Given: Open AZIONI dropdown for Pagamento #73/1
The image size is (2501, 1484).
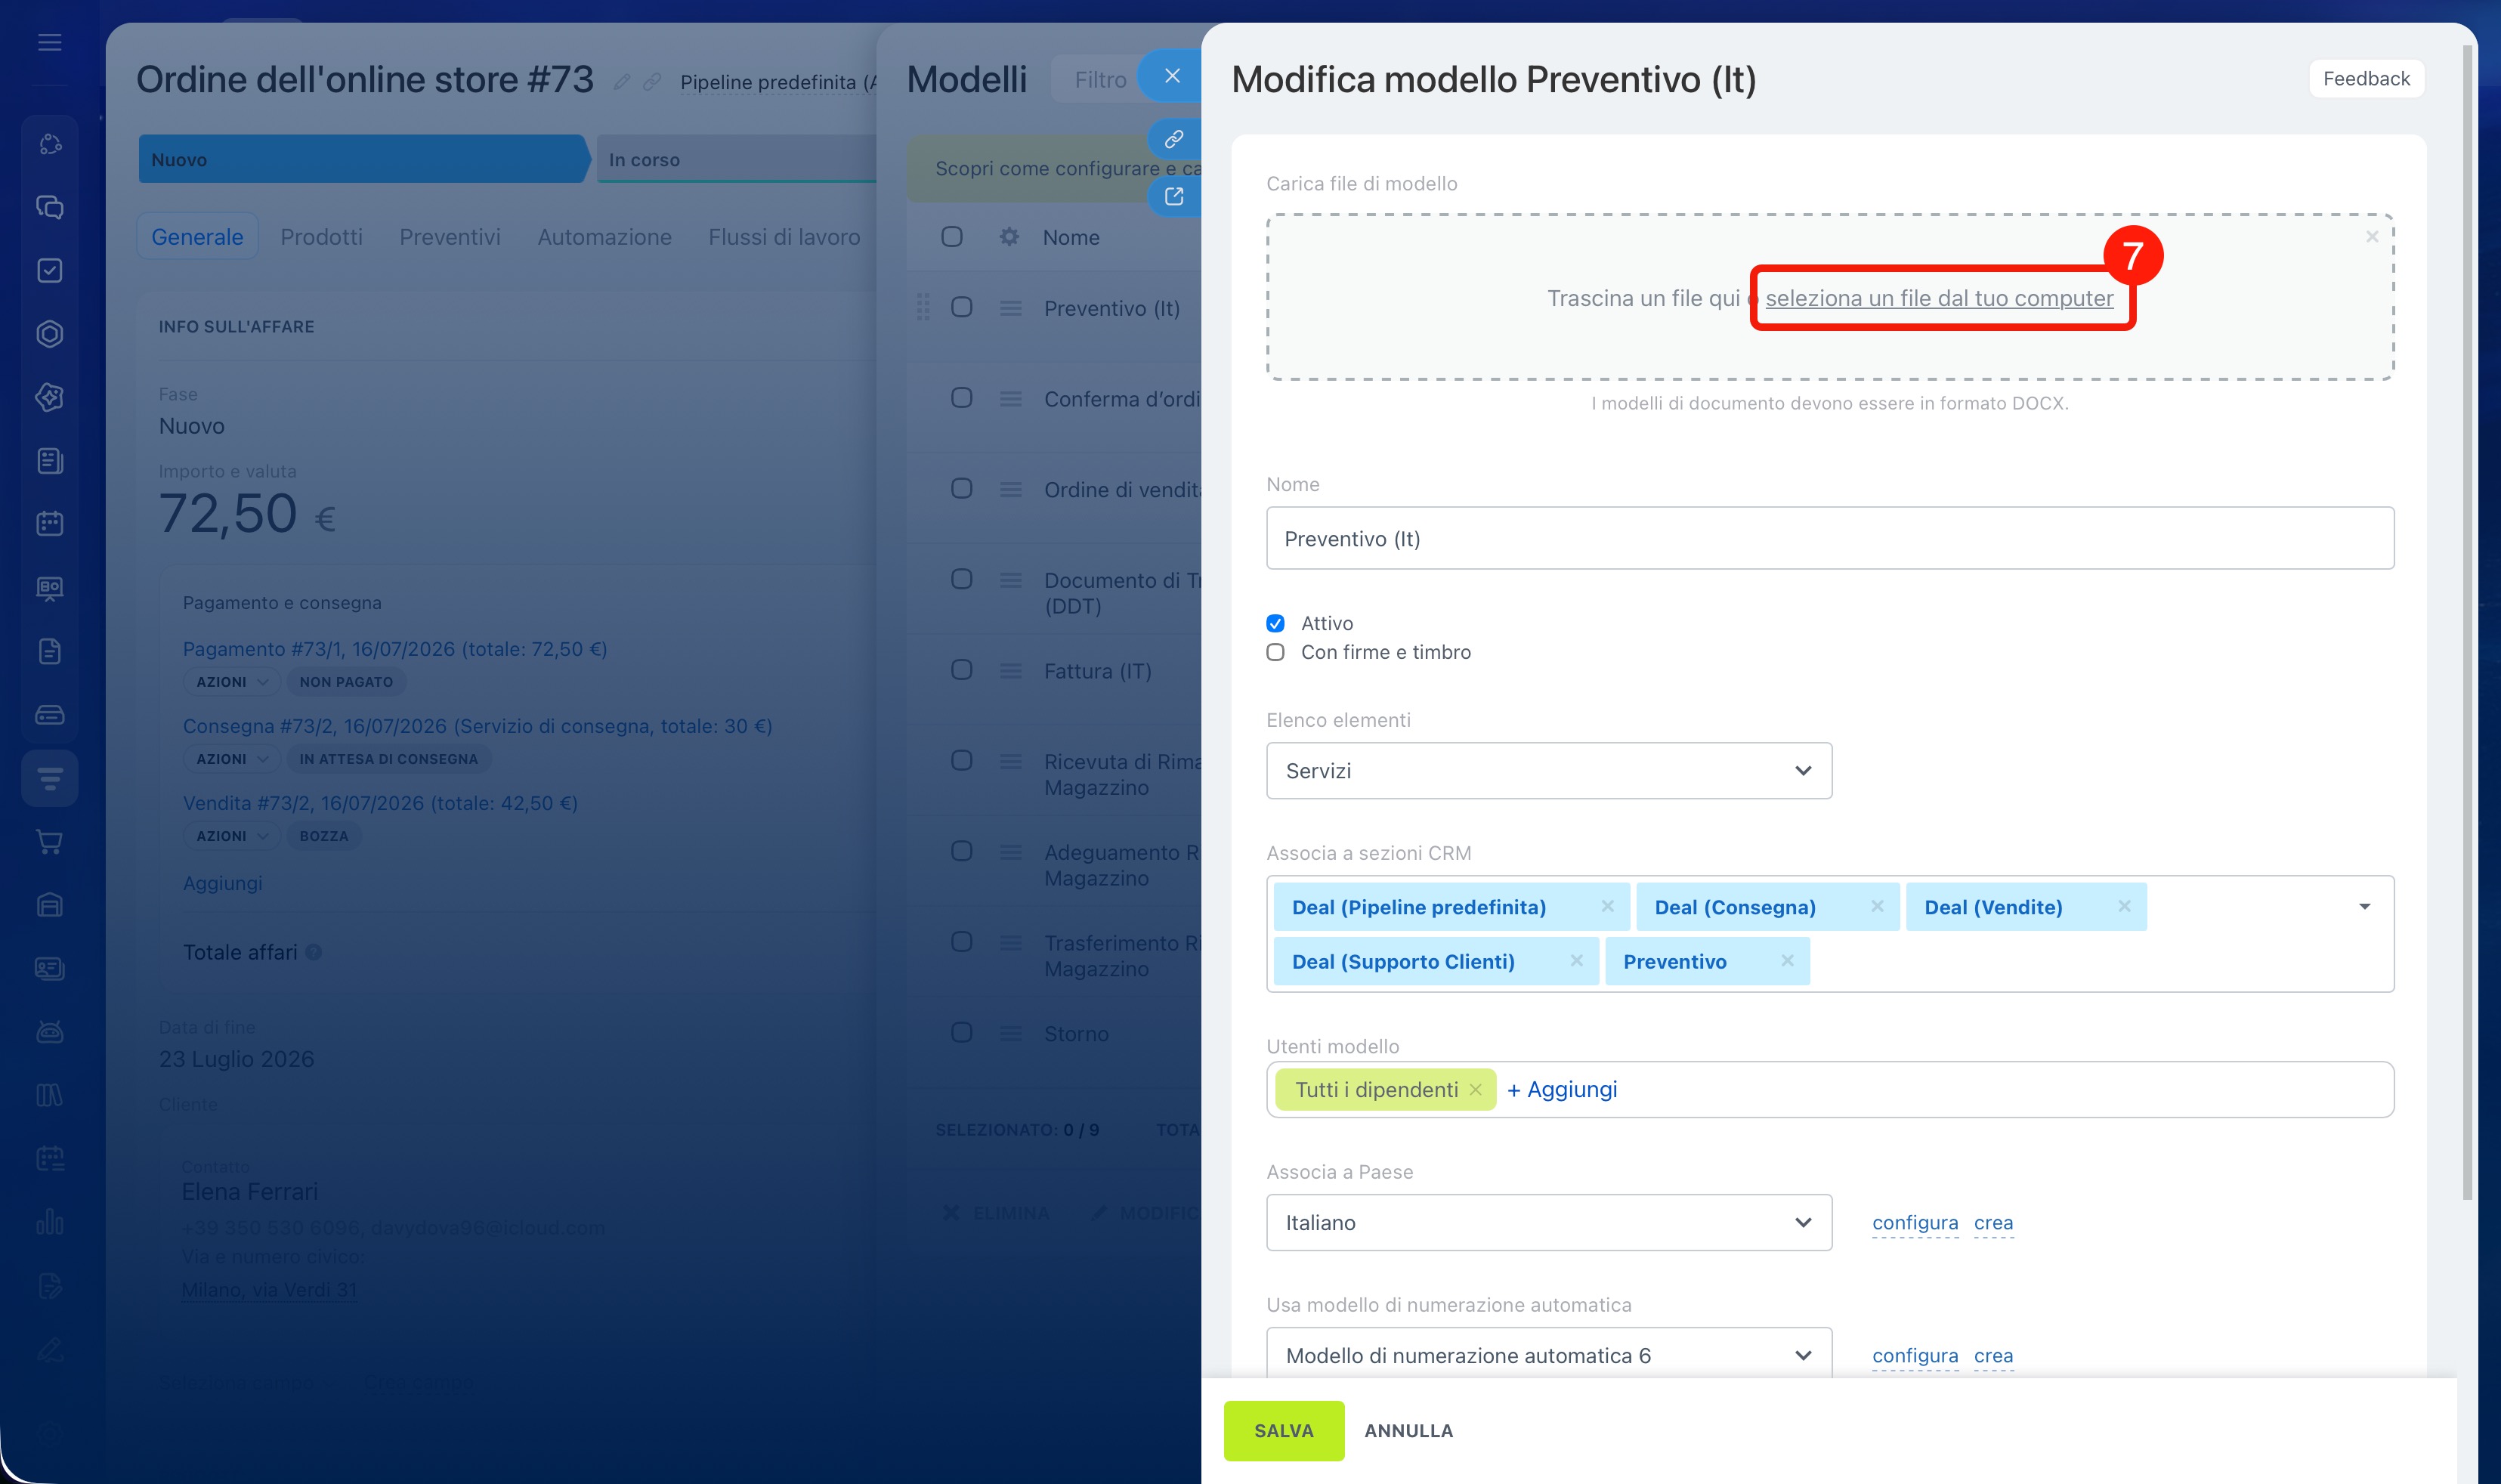Looking at the screenshot, I should point(231,682).
